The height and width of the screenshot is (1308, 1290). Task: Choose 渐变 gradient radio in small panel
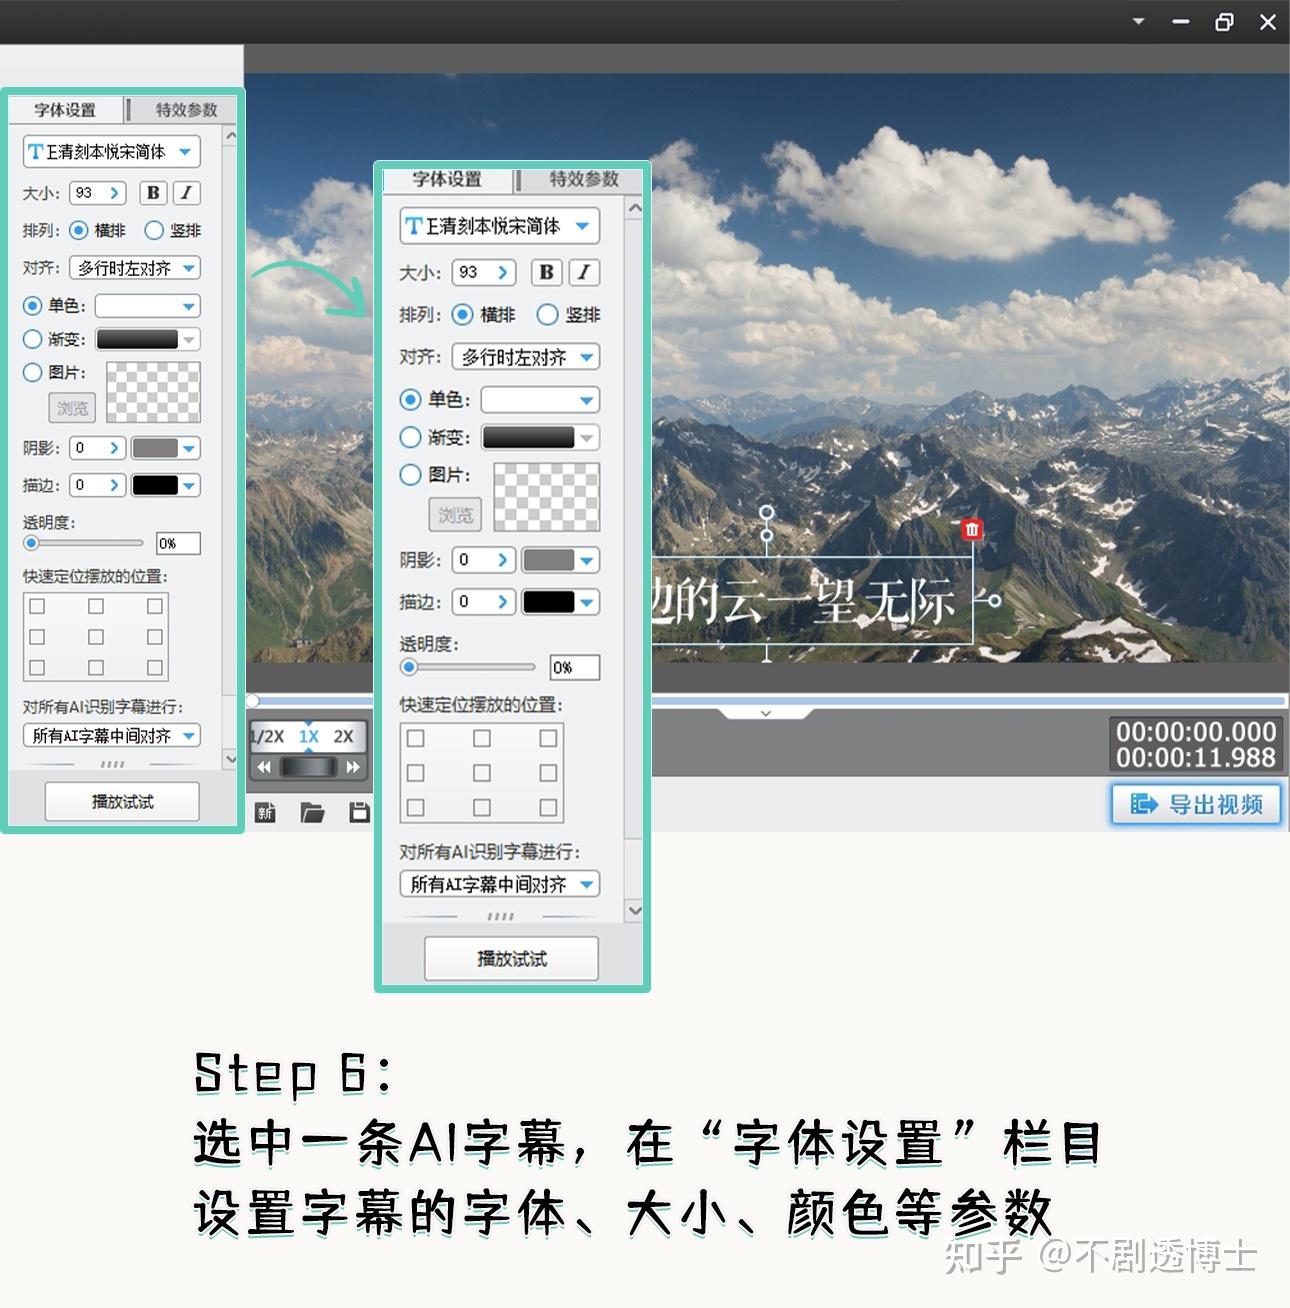pos(32,339)
